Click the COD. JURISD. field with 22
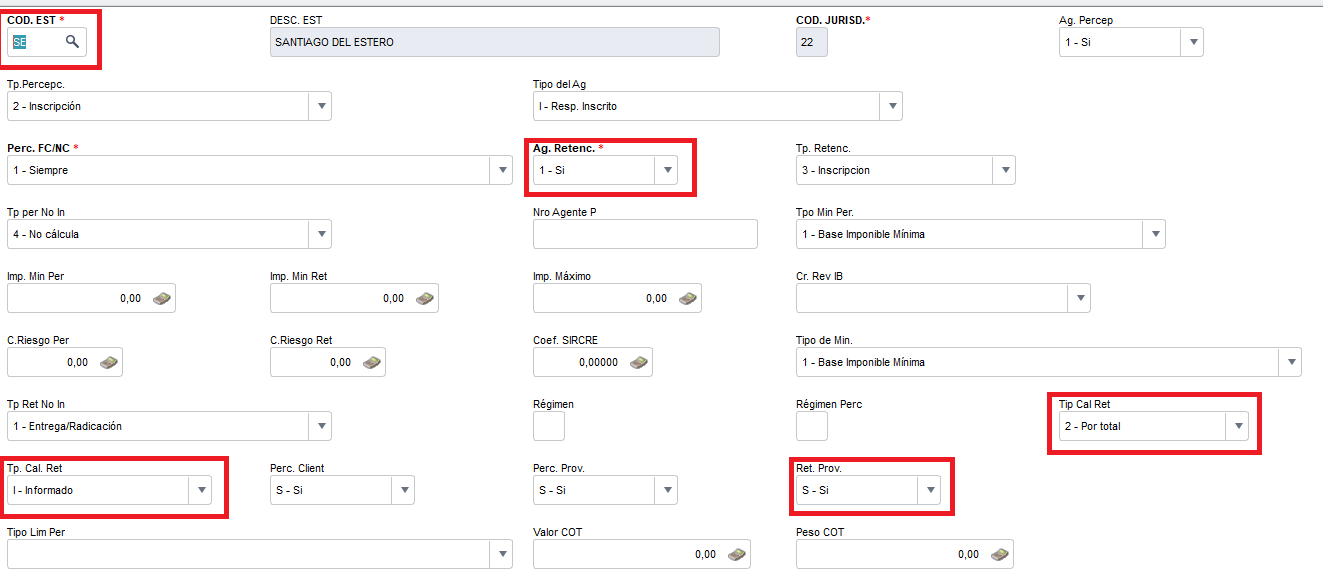Image resolution: width=1323 pixels, height=575 pixels. [812, 42]
